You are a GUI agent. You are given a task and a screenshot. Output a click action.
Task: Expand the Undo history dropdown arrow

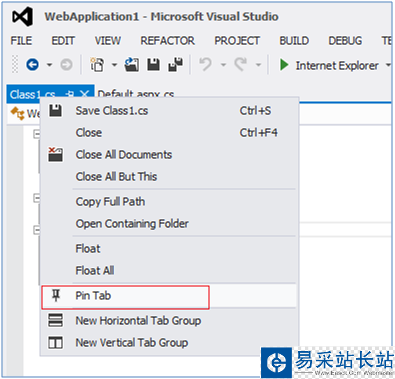(223, 65)
